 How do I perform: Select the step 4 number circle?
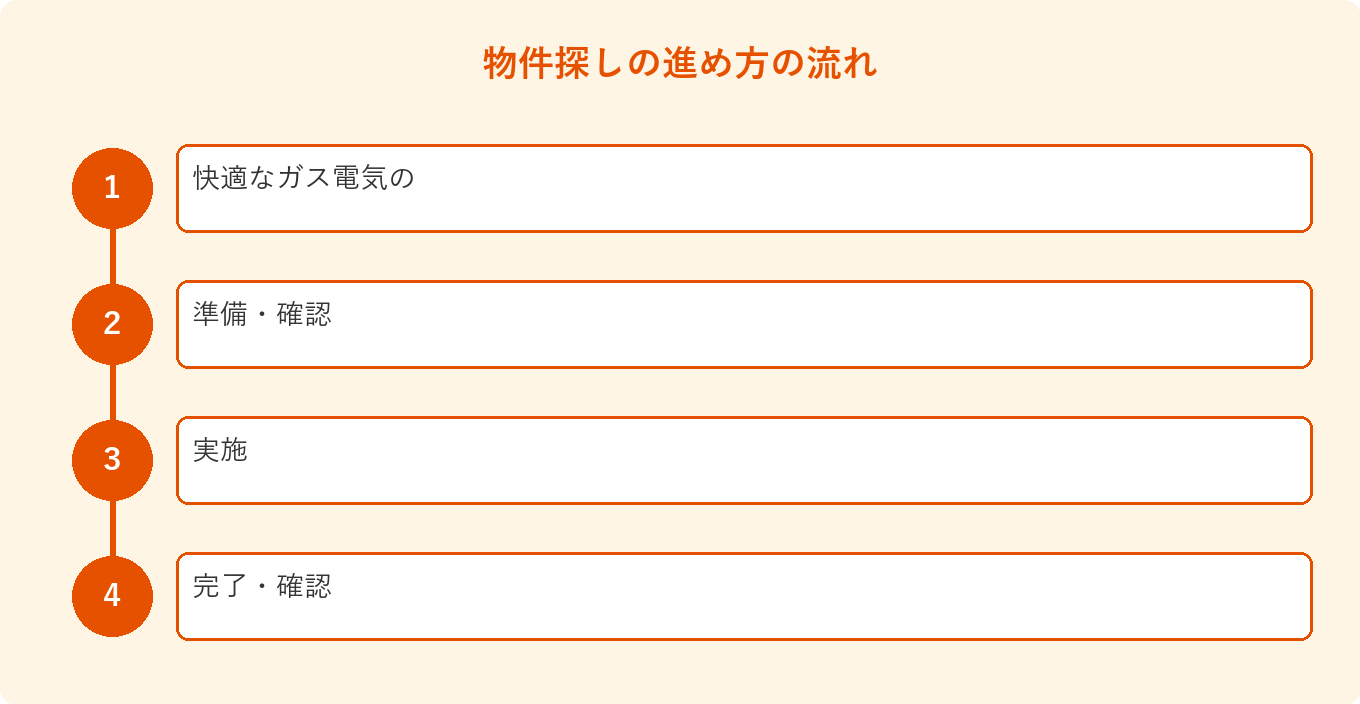pyautogui.click(x=112, y=596)
